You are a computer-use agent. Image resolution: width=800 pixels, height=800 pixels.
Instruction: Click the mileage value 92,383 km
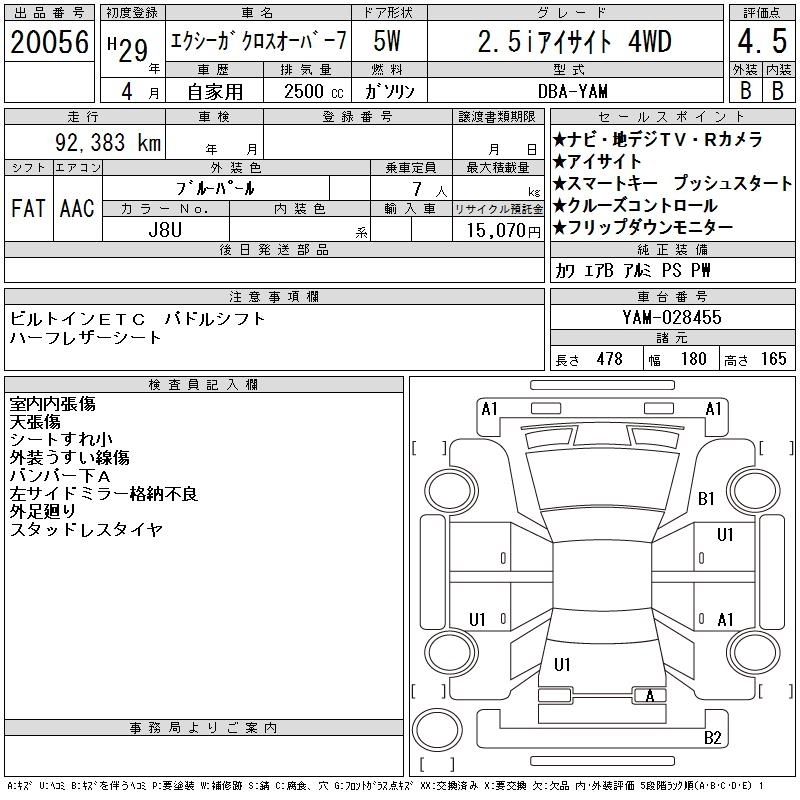coord(107,143)
